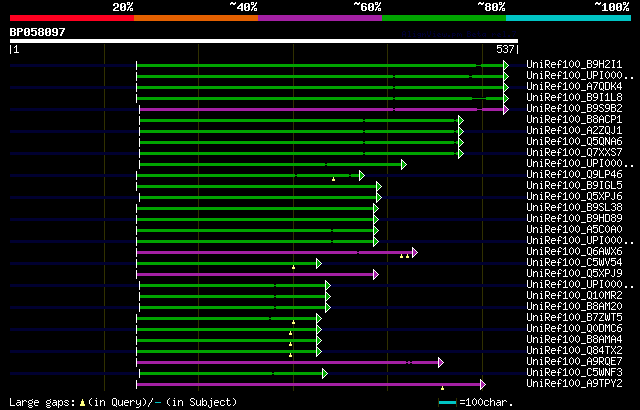Screen dimensions: 640x410
Task: Click the cyan 100char scale bar in legend
Action: pyautogui.click(x=447, y=403)
